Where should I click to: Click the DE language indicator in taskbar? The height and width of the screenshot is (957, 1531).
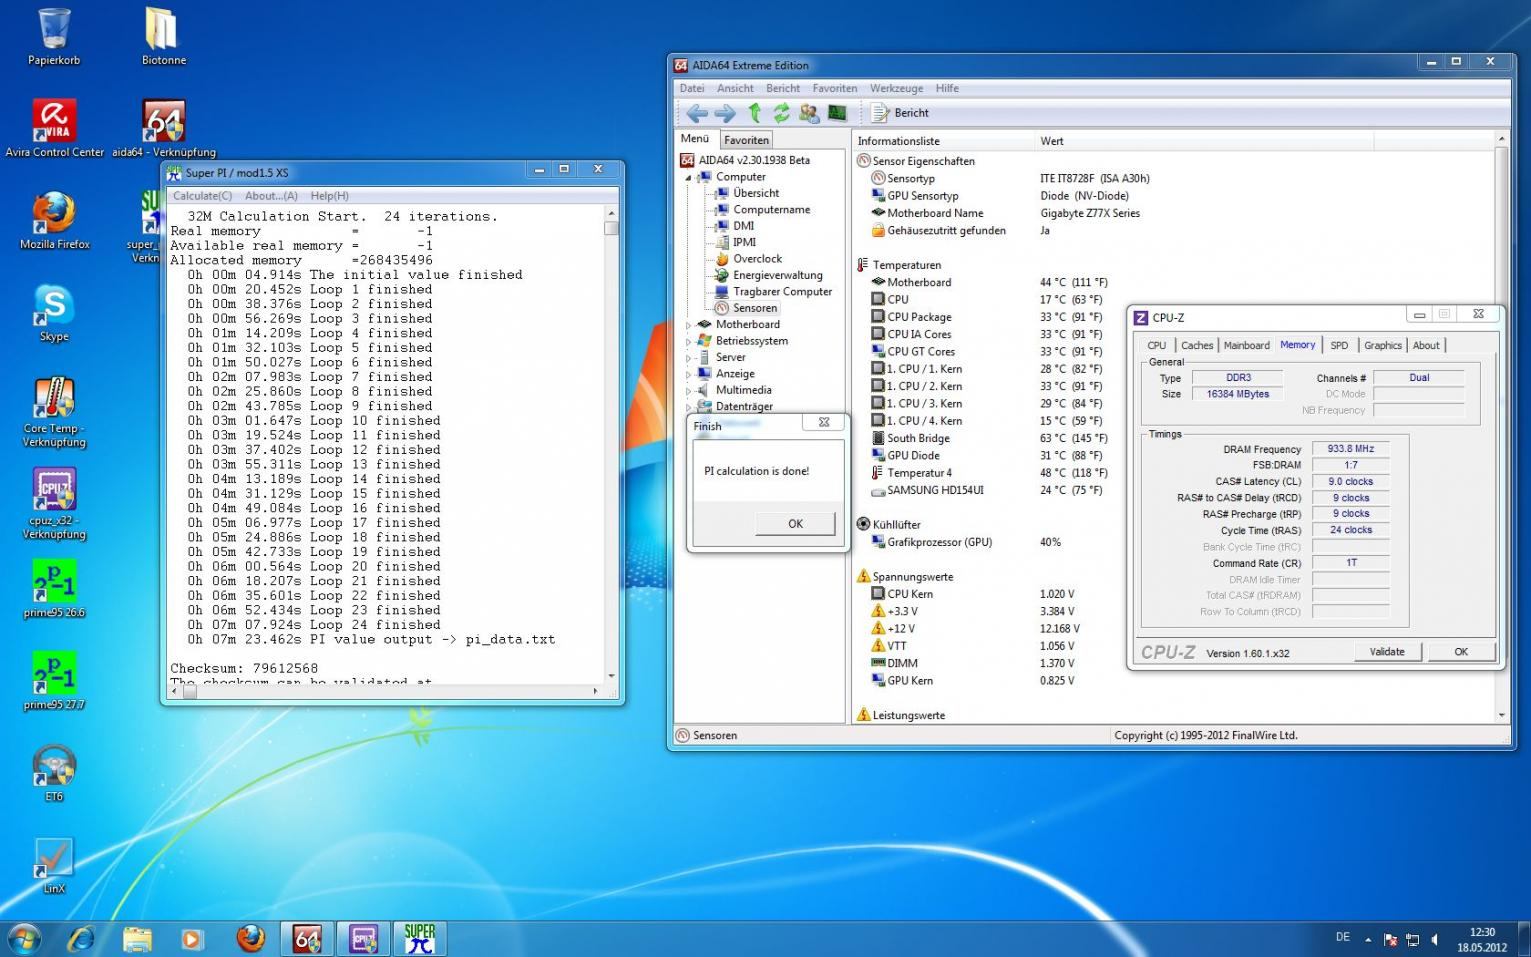coord(1342,938)
